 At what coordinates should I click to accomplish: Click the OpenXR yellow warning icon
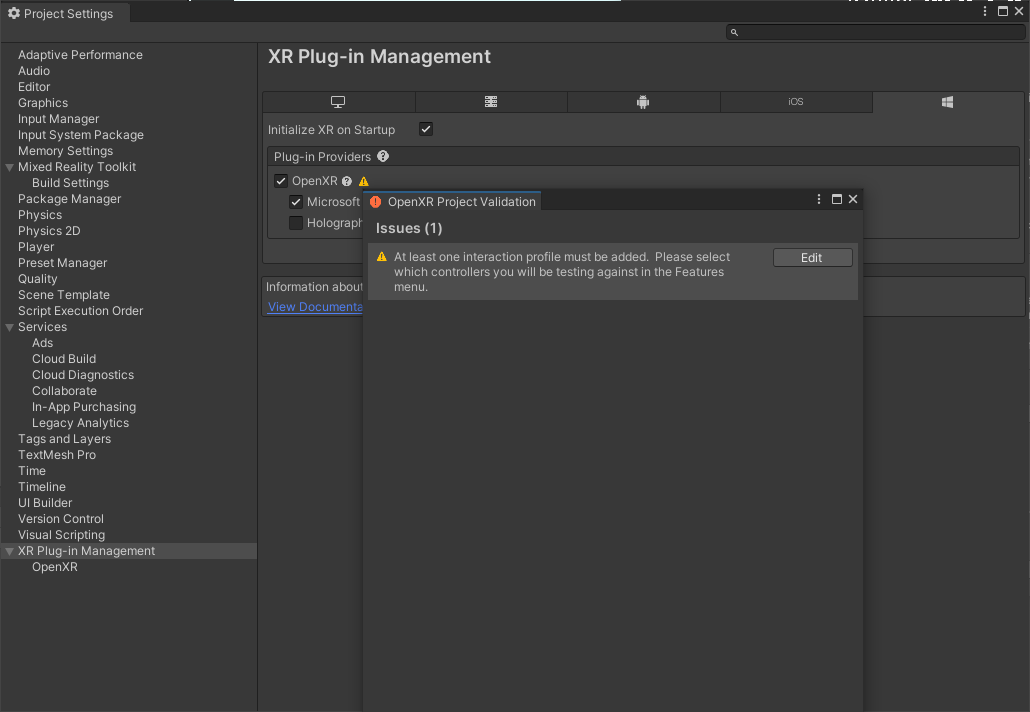tap(364, 182)
